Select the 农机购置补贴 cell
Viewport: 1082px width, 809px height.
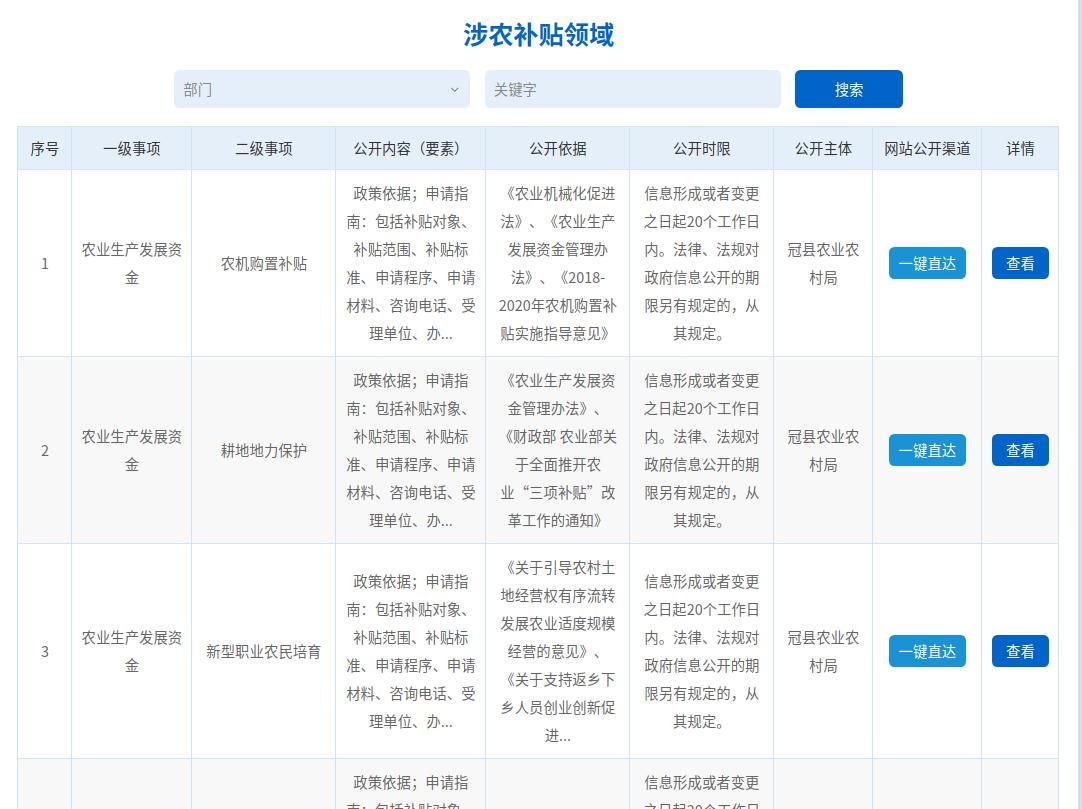pyautogui.click(x=264, y=264)
